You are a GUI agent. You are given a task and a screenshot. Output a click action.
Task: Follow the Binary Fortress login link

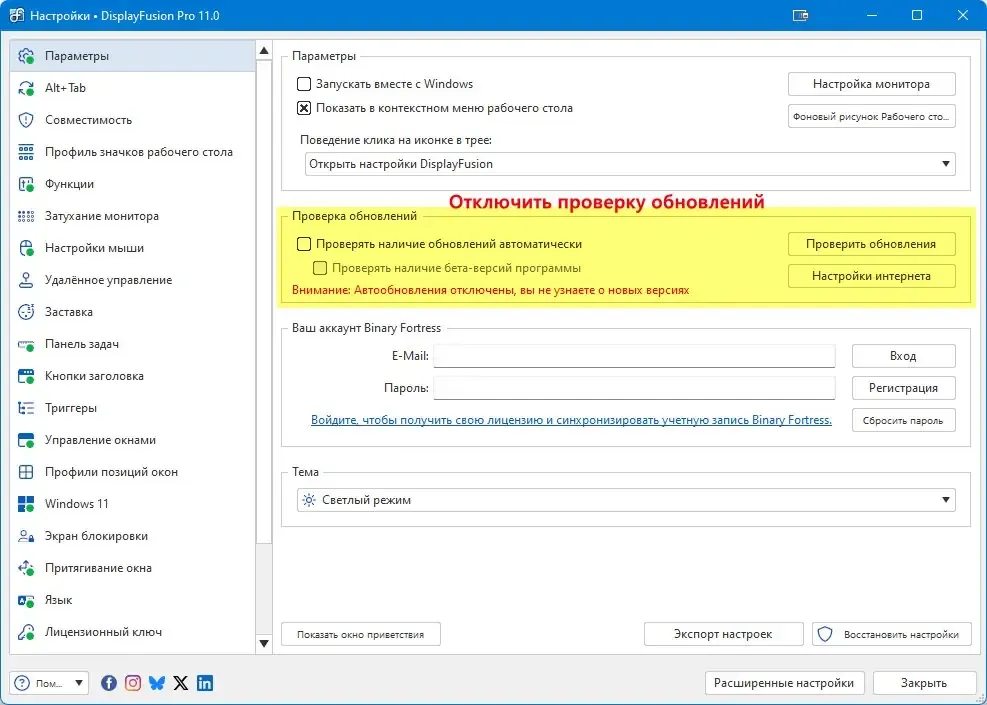click(x=571, y=420)
